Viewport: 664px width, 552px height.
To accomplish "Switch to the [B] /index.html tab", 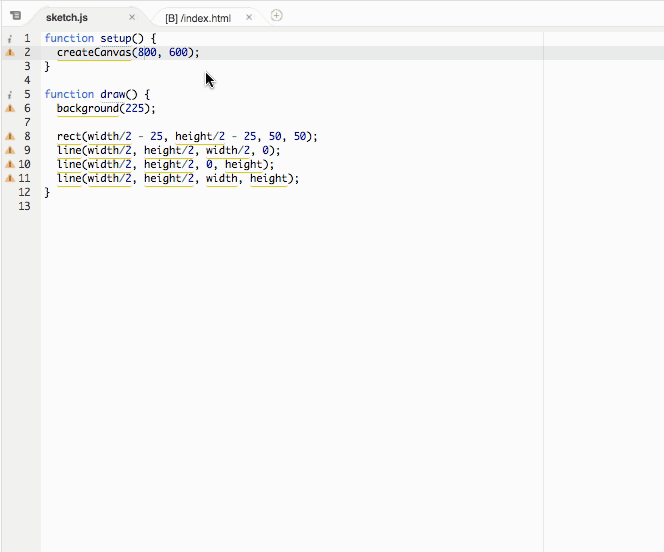I will [x=198, y=18].
